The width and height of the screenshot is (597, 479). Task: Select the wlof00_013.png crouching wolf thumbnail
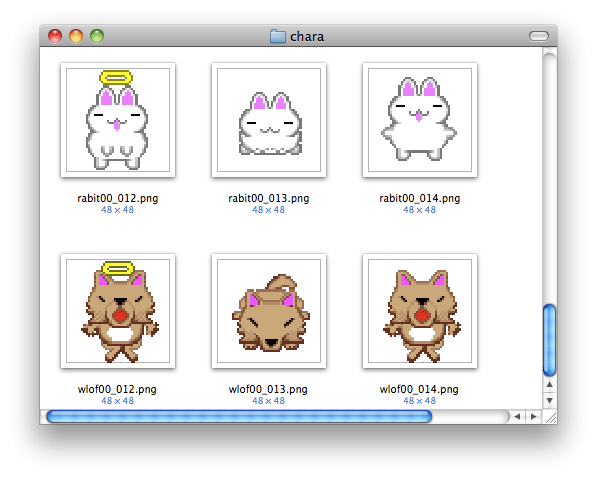pos(269,311)
